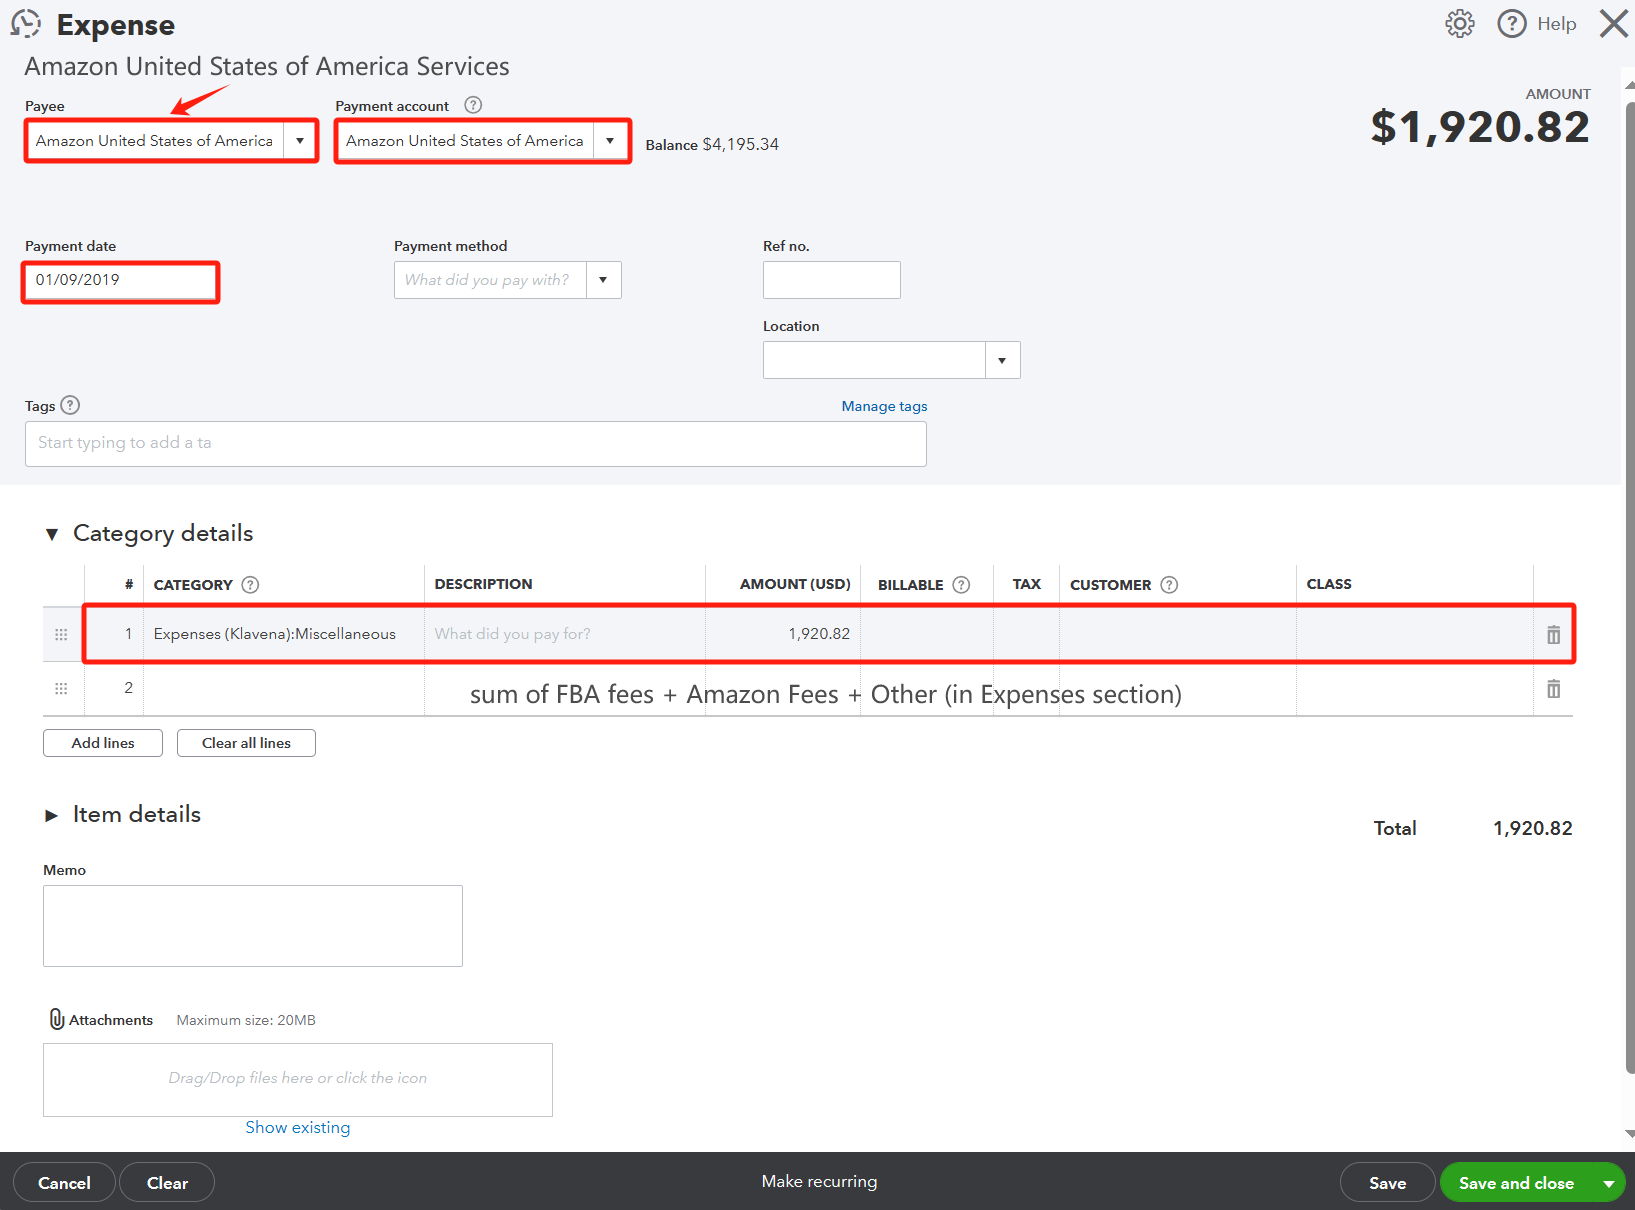Click the Location input field
Image resolution: width=1635 pixels, height=1210 pixels.
pos(875,360)
